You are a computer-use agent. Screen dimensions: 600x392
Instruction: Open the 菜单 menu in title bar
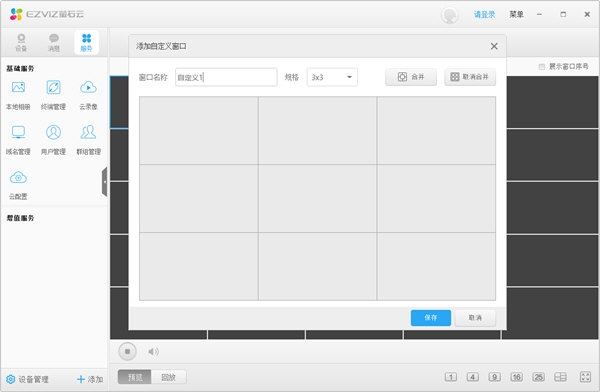point(516,15)
